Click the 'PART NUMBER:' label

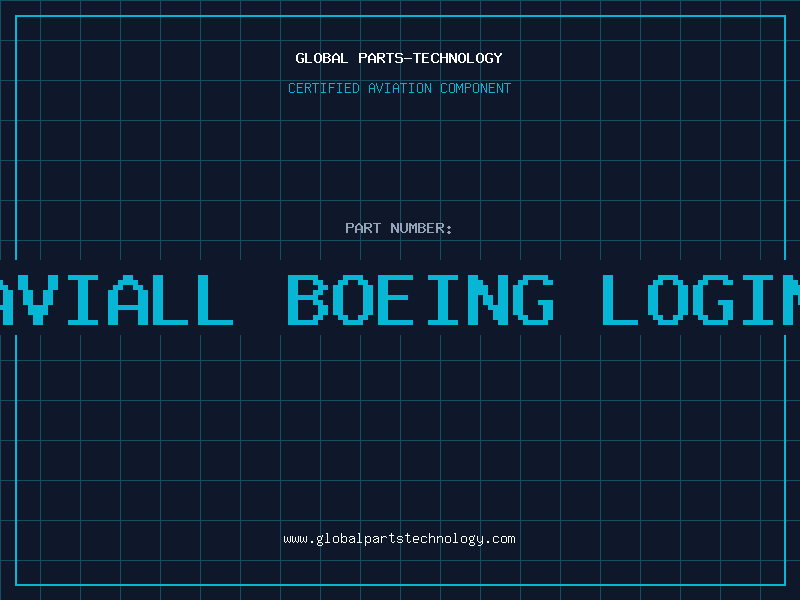pos(399,228)
